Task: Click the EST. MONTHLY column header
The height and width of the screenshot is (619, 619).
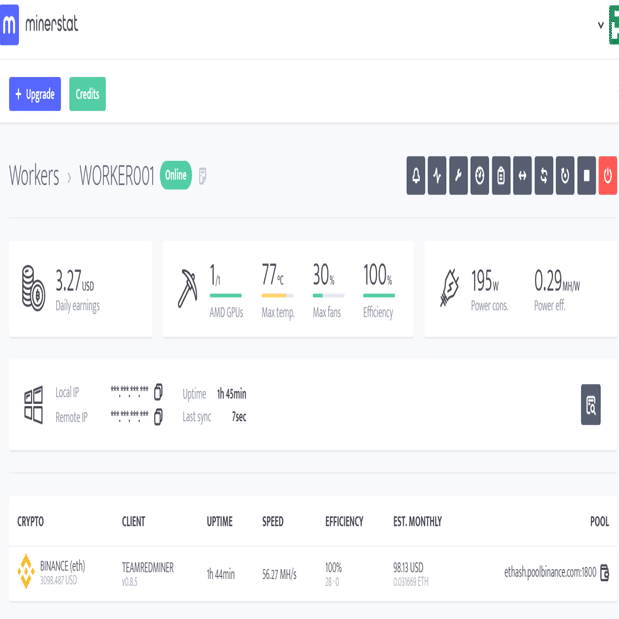Action: tap(417, 521)
